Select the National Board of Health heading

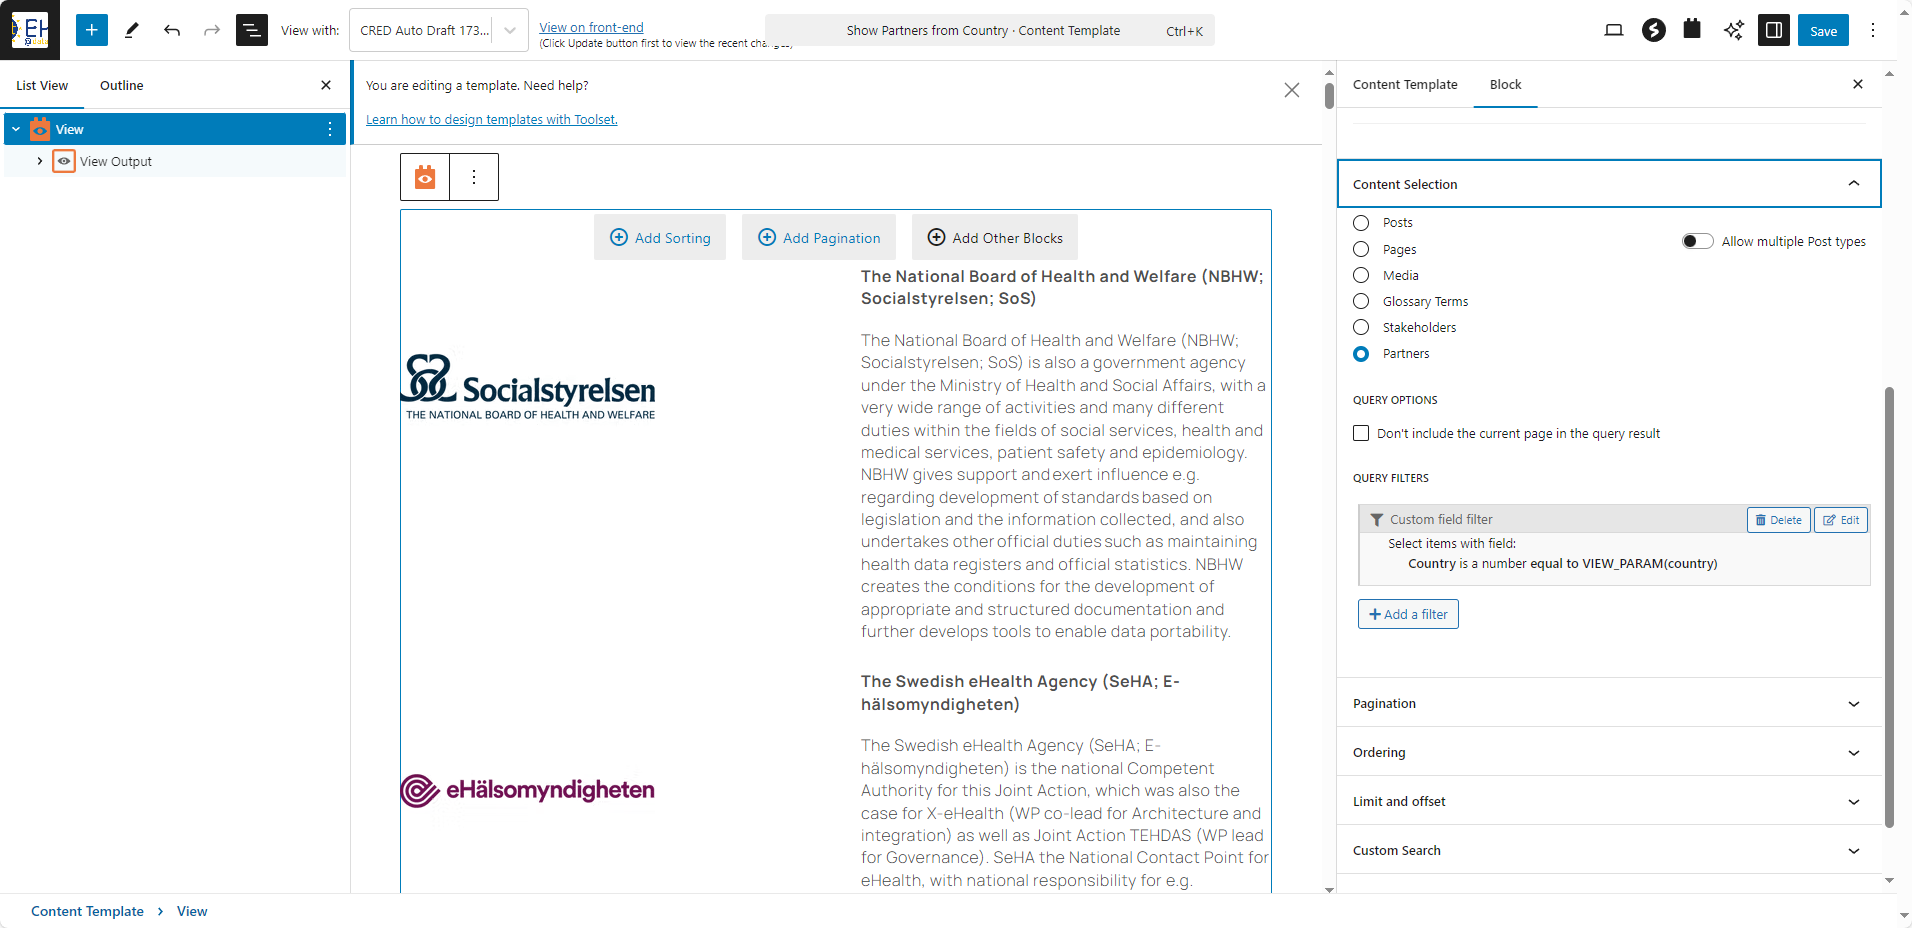(1062, 287)
